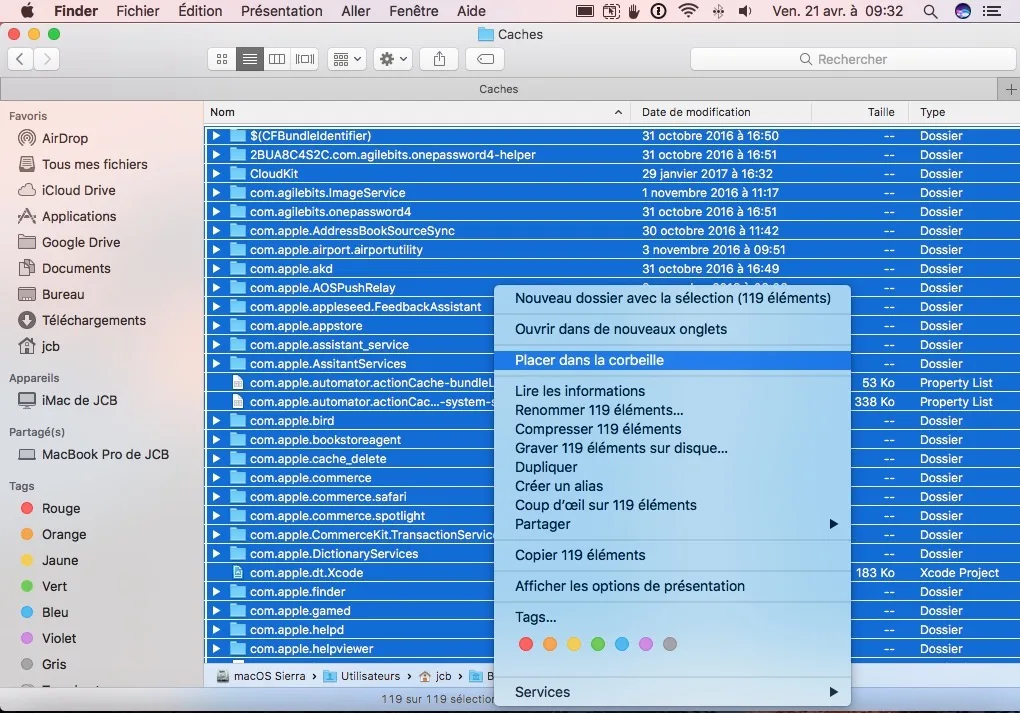Open the Partager submenu
This screenshot has width=1020, height=713.
(x=673, y=524)
